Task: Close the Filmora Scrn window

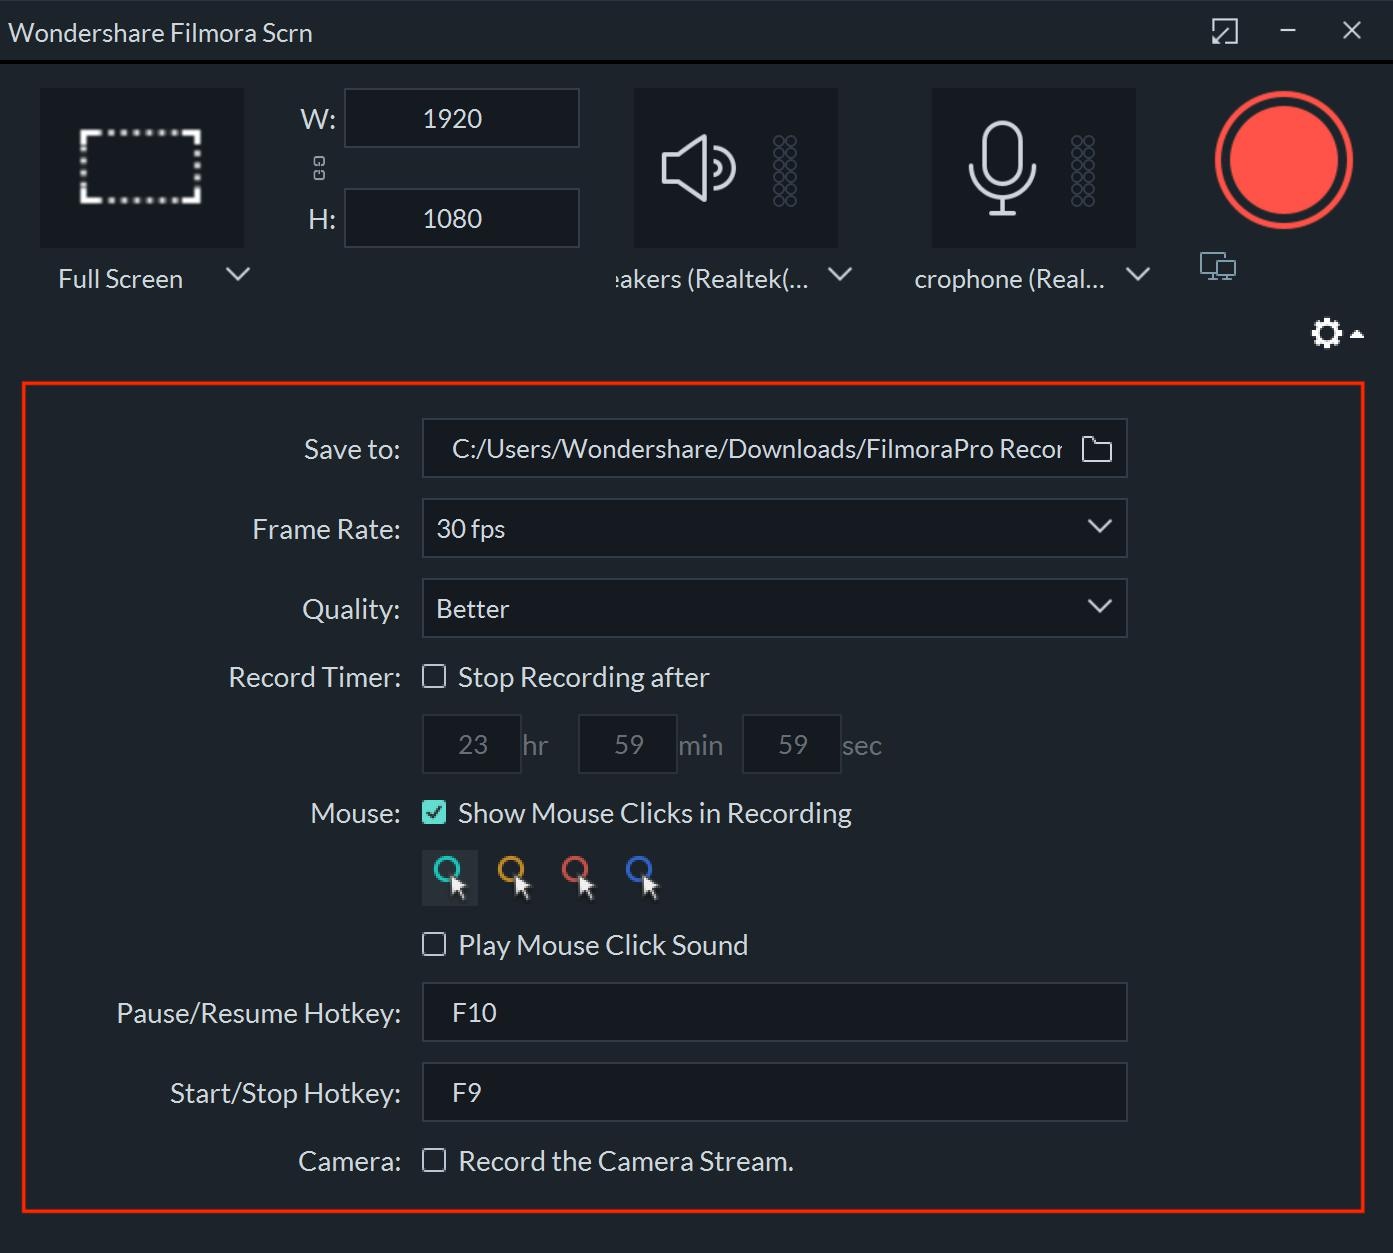Action: 1352,31
